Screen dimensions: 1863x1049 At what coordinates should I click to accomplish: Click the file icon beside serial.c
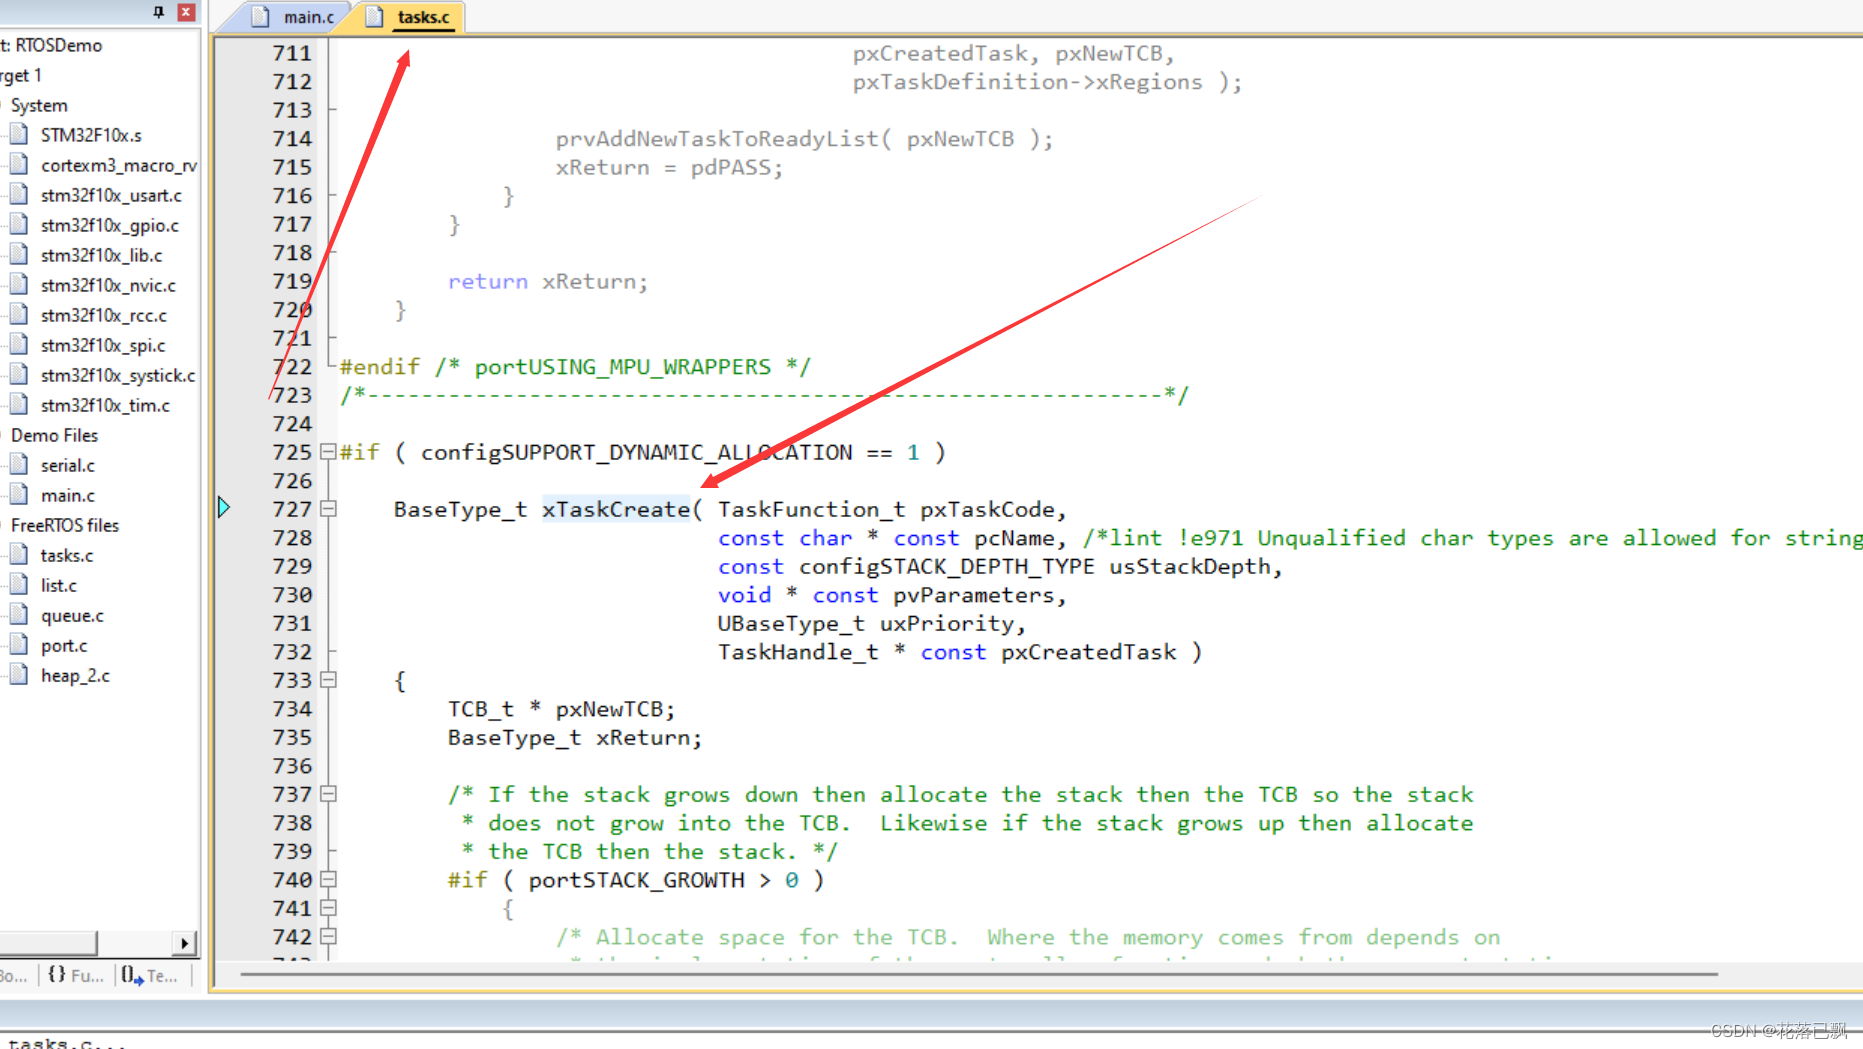pyautogui.click(x=18, y=464)
